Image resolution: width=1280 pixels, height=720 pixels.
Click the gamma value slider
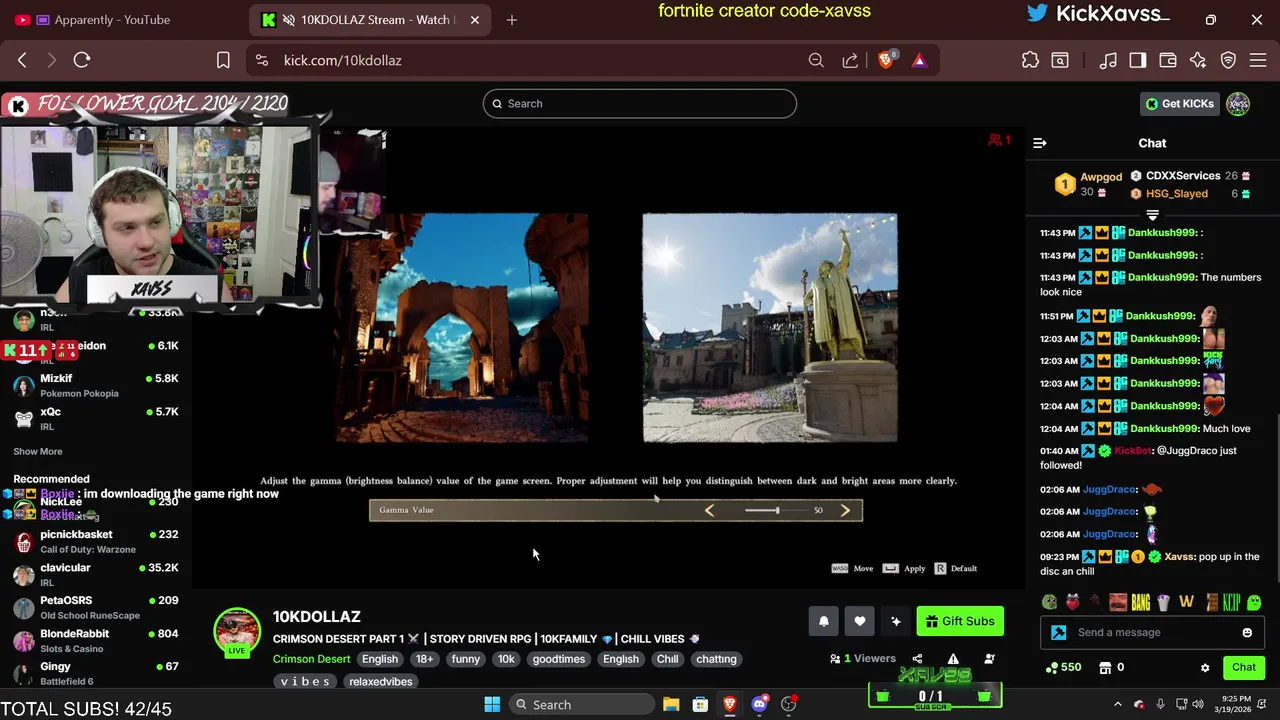(x=776, y=510)
